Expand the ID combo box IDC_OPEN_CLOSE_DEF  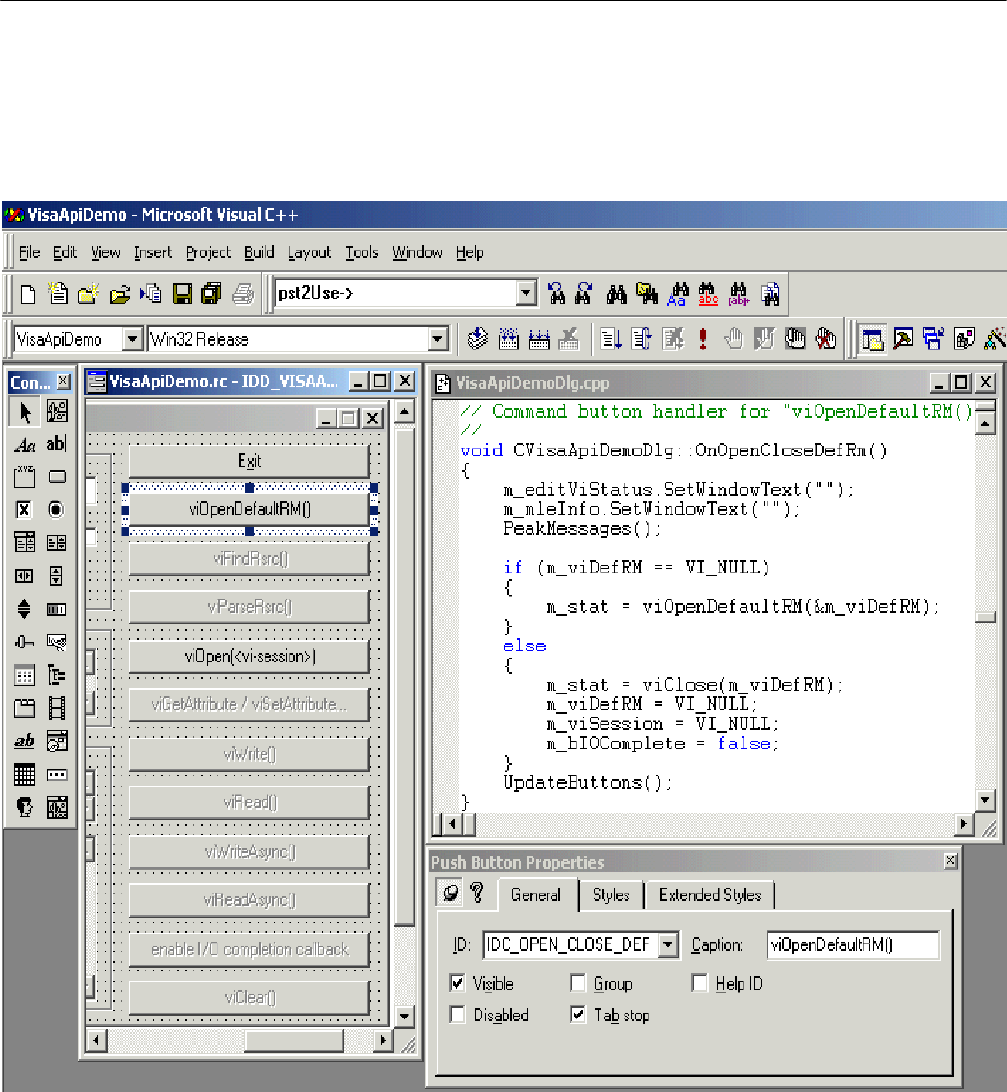pos(668,945)
